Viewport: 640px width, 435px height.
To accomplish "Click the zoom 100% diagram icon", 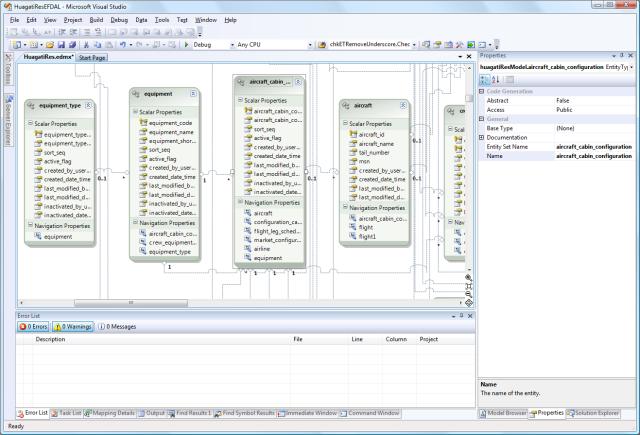I will click(469, 286).
